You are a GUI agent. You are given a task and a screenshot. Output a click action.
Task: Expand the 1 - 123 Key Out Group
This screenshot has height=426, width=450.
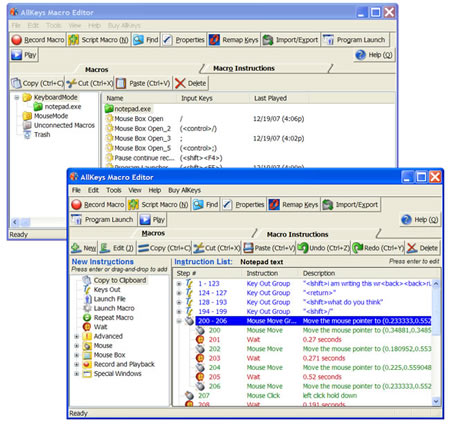[x=179, y=284]
